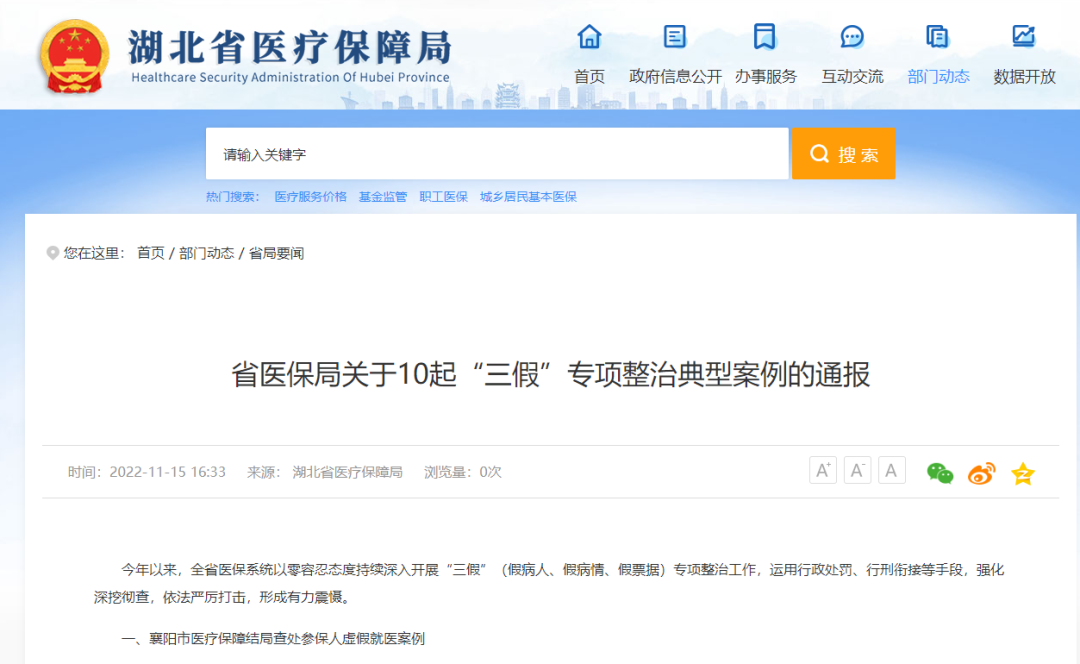Increase article font size with A+
The height and width of the screenshot is (664, 1080).
pyautogui.click(x=822, y=469)
